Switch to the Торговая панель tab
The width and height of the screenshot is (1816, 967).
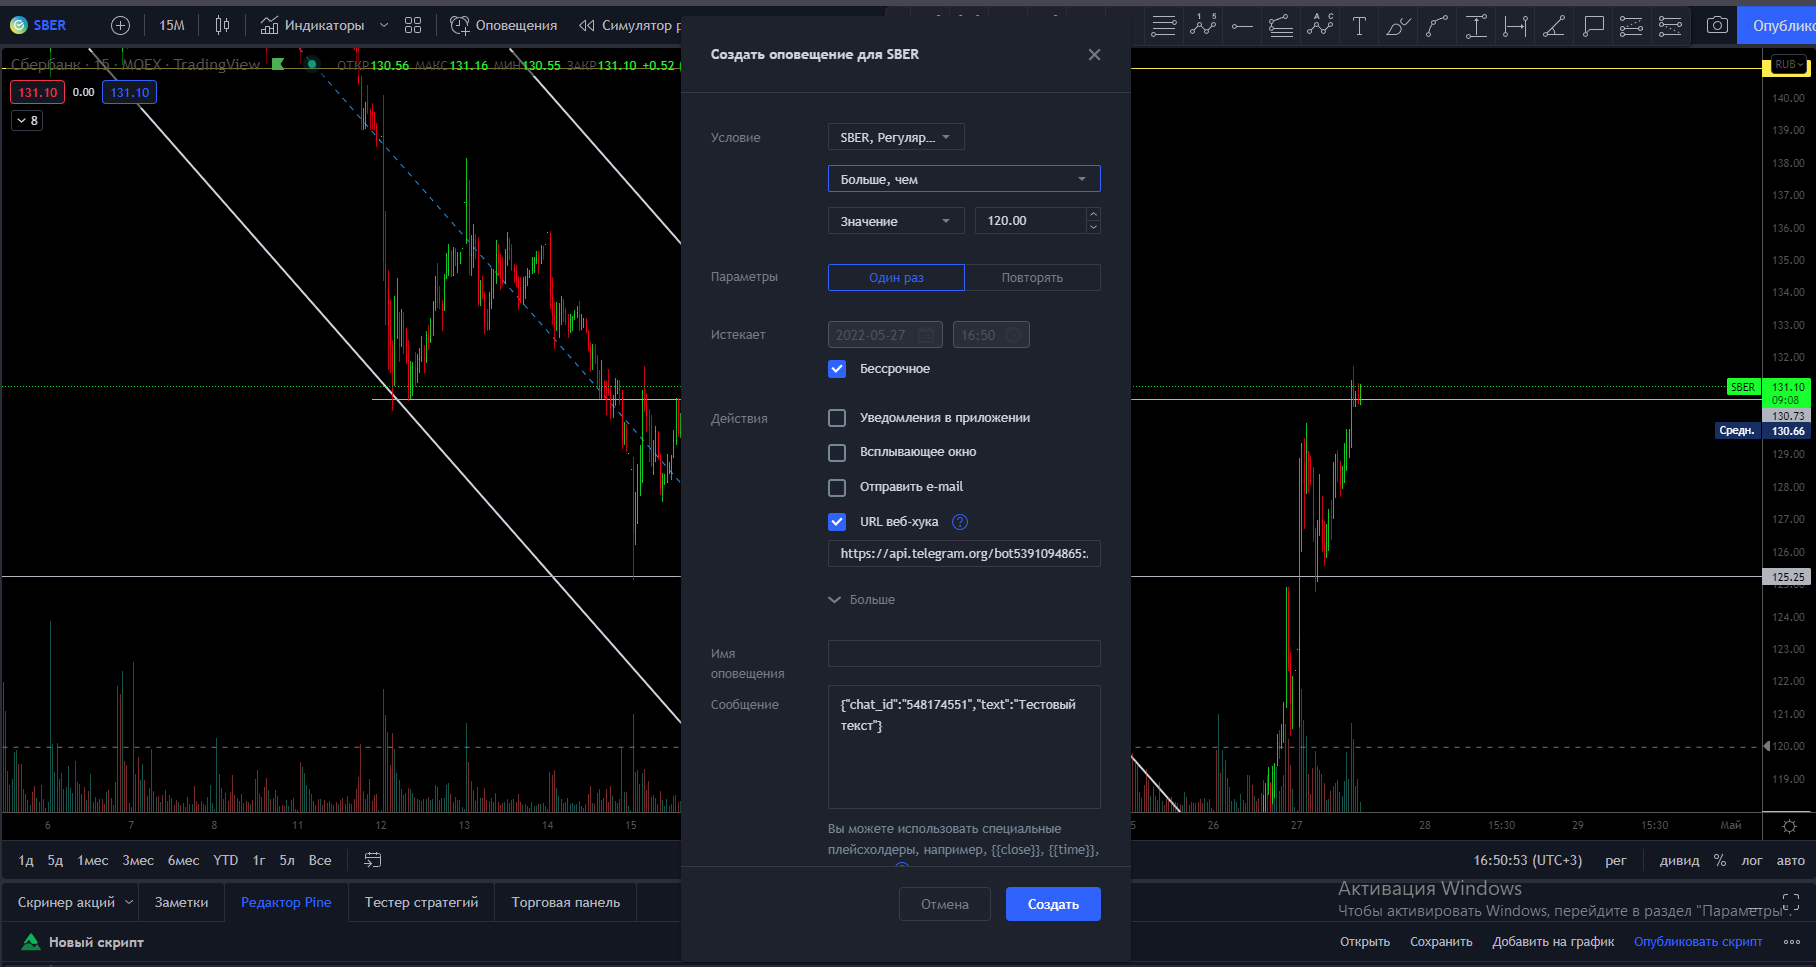[x=566, y=902]
